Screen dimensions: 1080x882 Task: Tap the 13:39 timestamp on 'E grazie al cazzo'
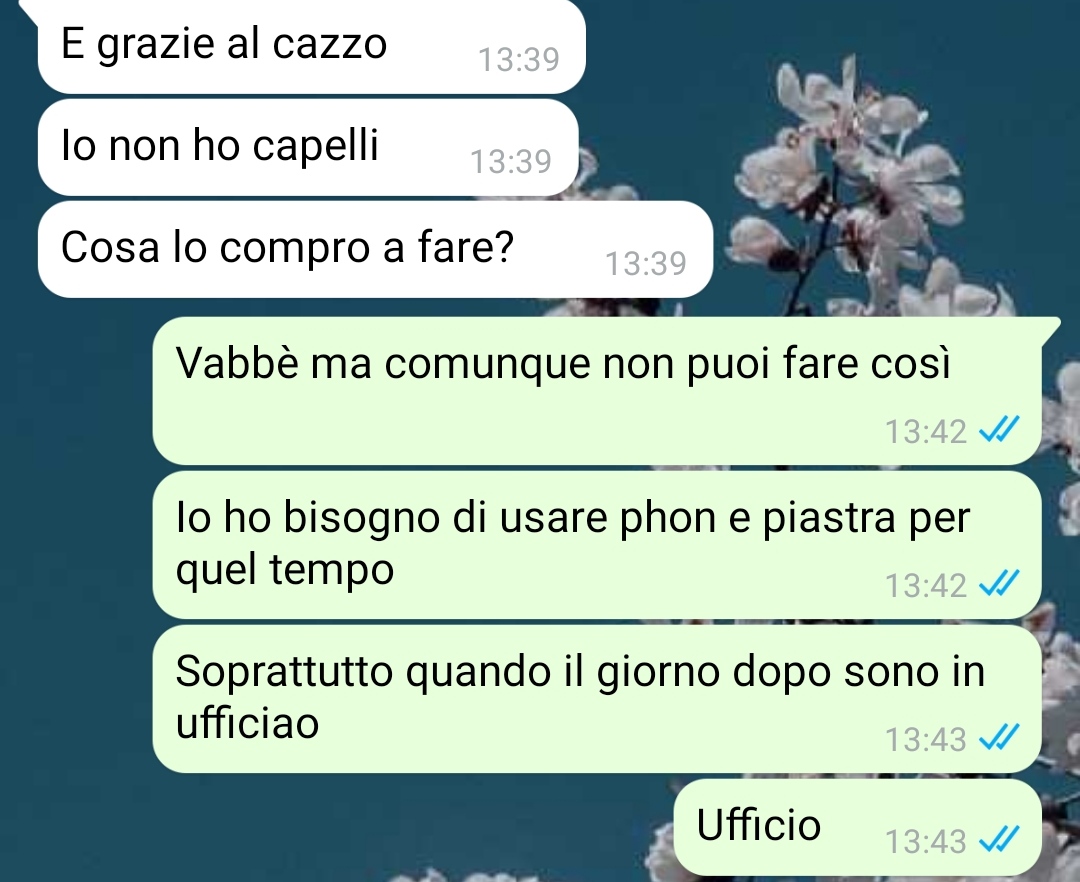(x=519, y=59)
